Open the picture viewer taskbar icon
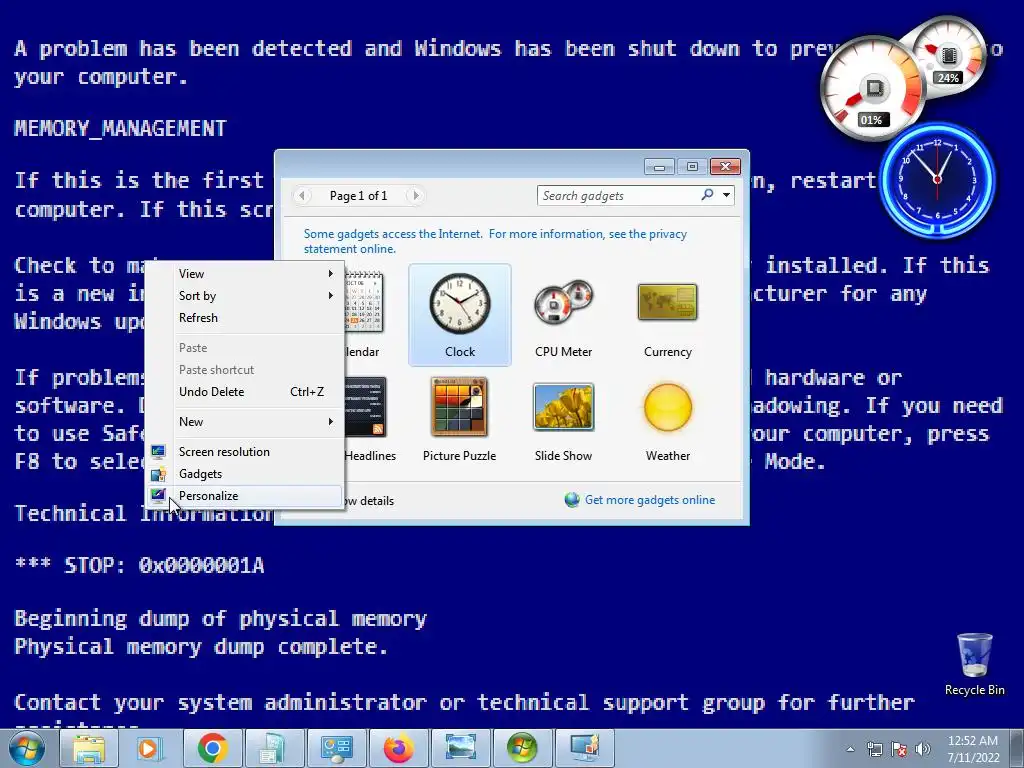This screenshot has width=1024, height=768. tap(460, 748)
